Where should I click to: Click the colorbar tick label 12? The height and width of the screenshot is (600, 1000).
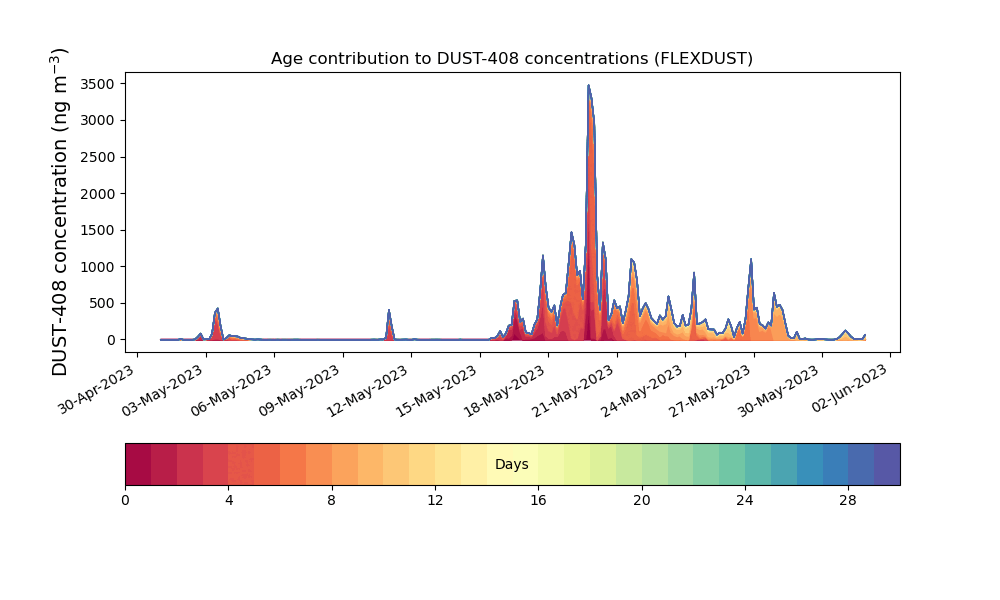tap(435, 501)
